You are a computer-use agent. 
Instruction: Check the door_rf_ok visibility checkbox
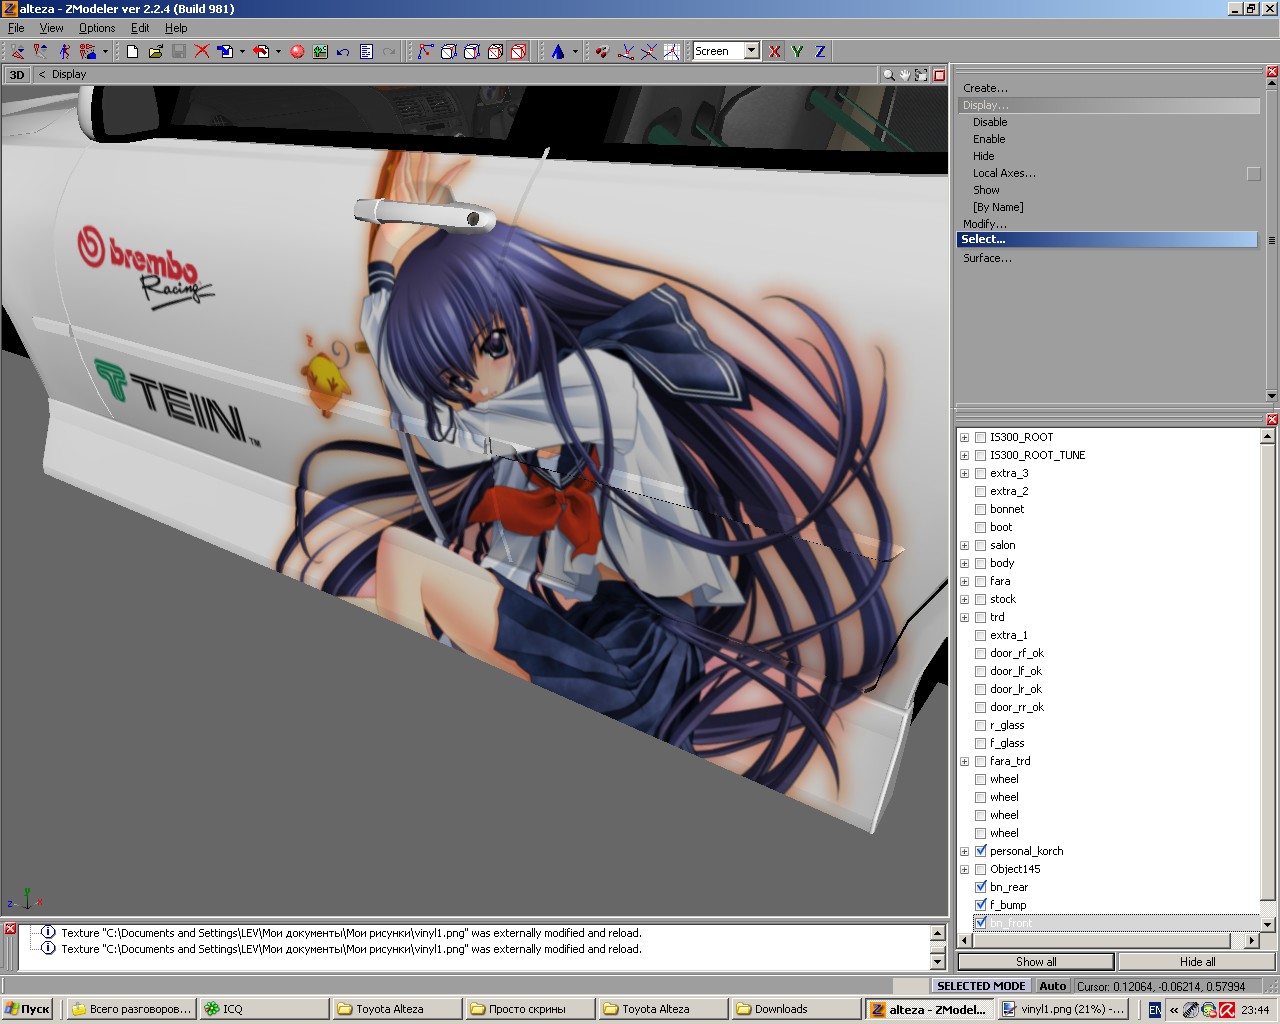tap(981, 653)
